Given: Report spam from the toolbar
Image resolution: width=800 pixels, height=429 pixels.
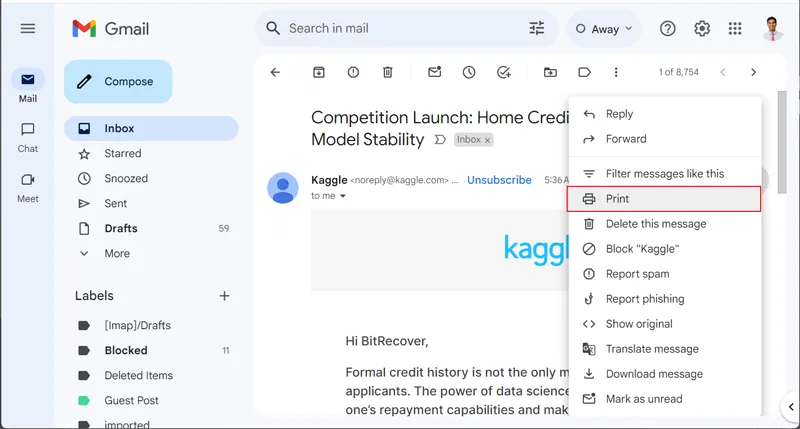Looking at the screenshot, I should 353,72.
